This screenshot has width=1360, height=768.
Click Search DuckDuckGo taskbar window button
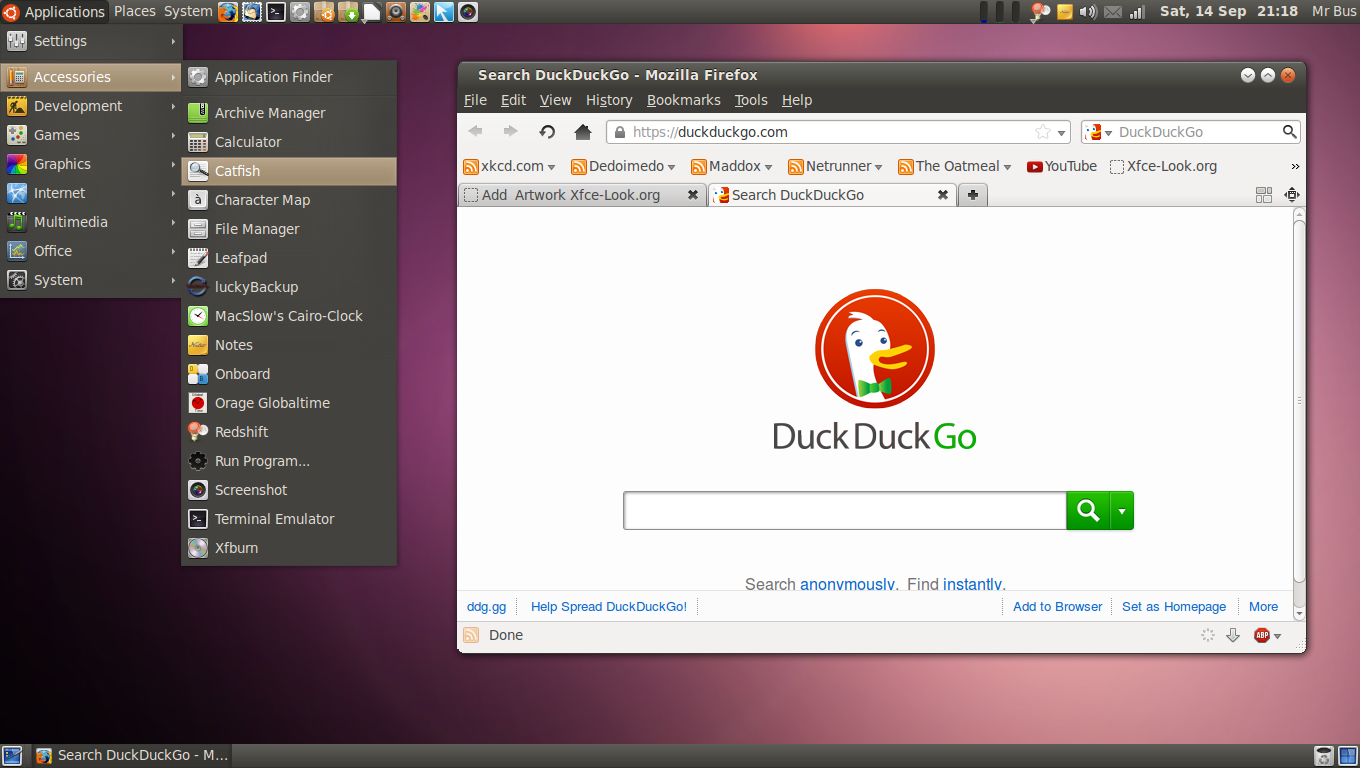(131, 756)
